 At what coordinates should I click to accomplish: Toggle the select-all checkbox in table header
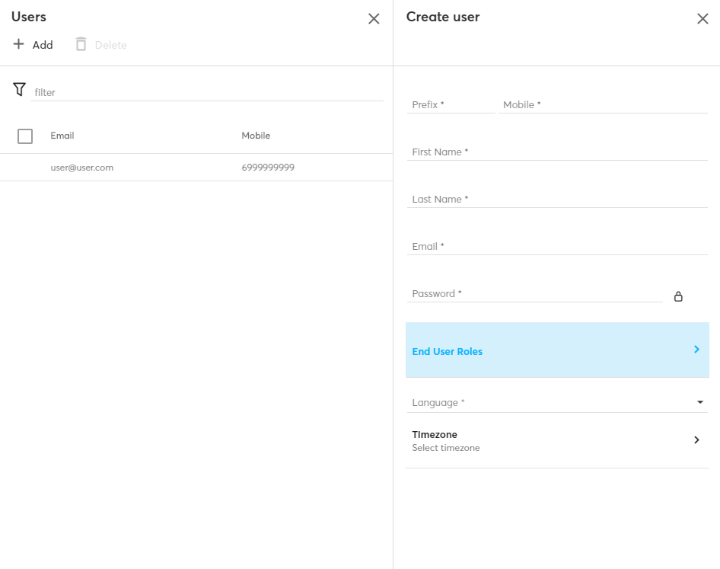[x=25, y=136]
